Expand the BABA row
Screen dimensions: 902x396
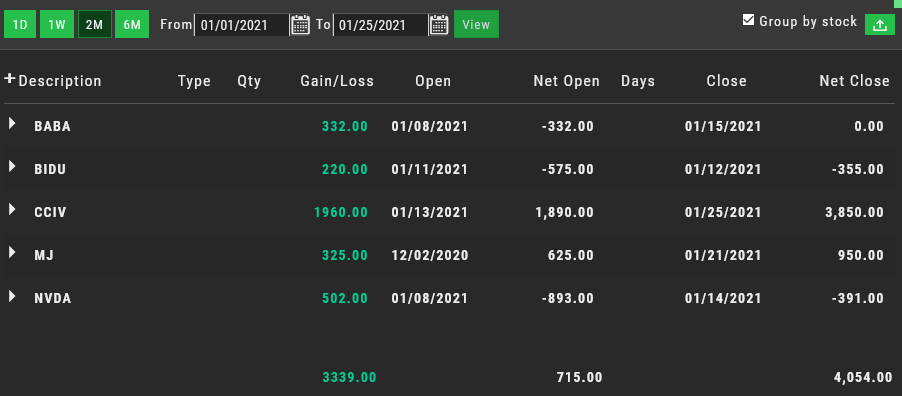pos(12,123)
